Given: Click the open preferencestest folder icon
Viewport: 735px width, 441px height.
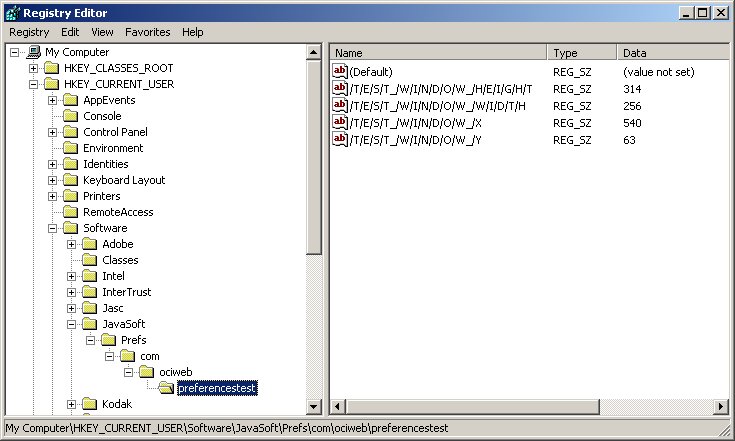Looking at the screenshot, I should pyautogui.click(x=166, y=388).
